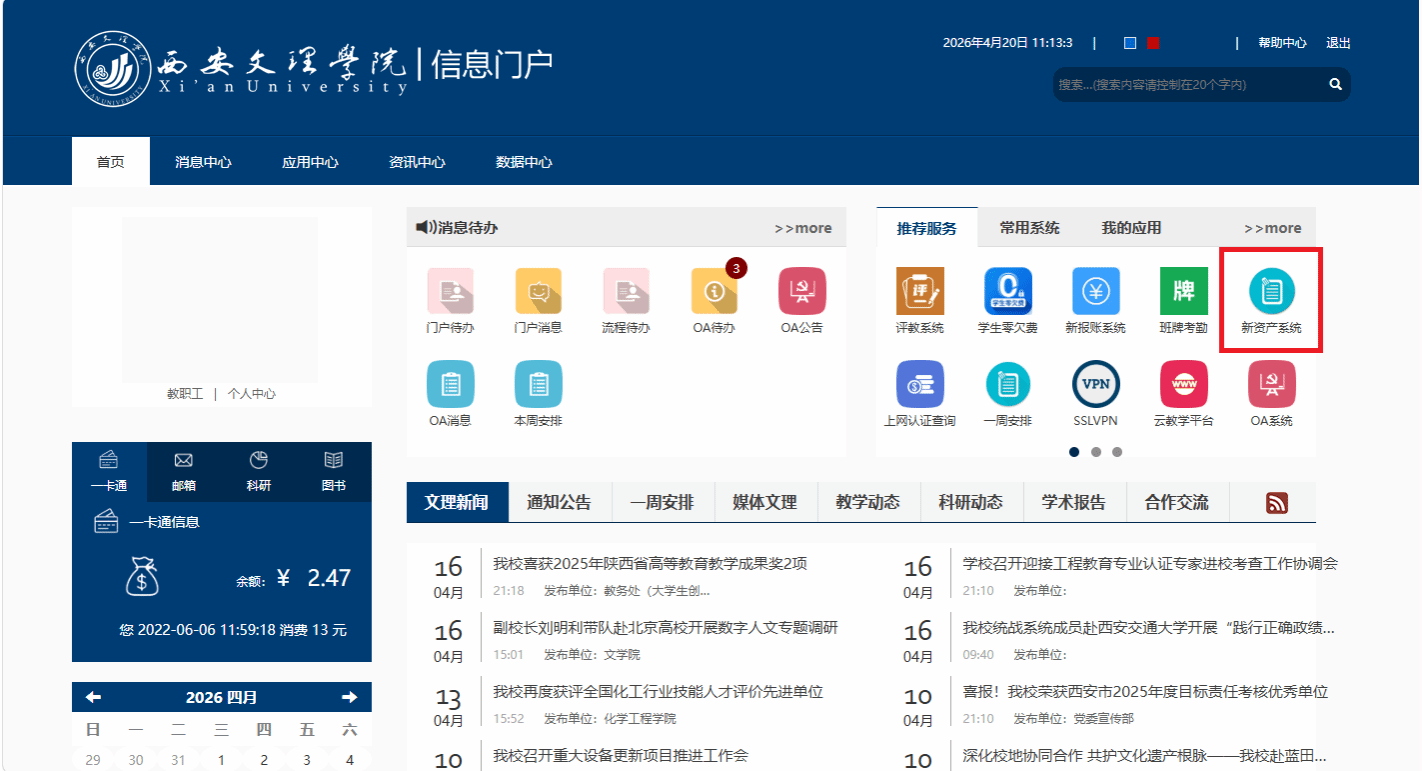Go to the second carousel page dot
The image size is (1422, 771).
[x=1096, y=452]
